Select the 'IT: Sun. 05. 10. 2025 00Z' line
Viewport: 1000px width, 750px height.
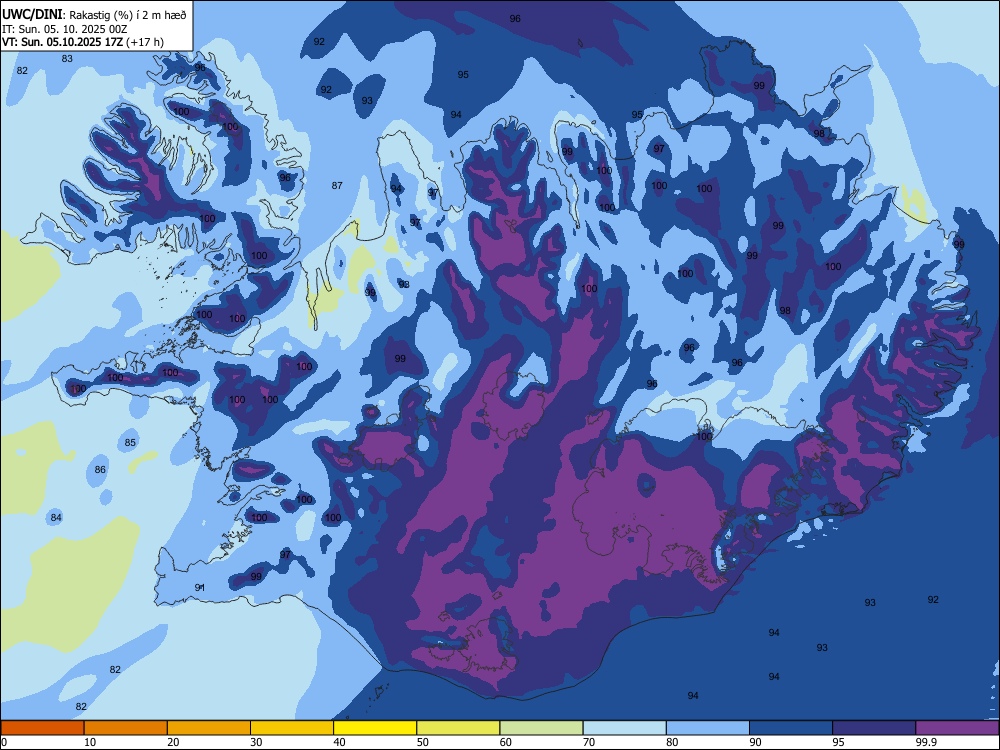click(x=64, y=29)
